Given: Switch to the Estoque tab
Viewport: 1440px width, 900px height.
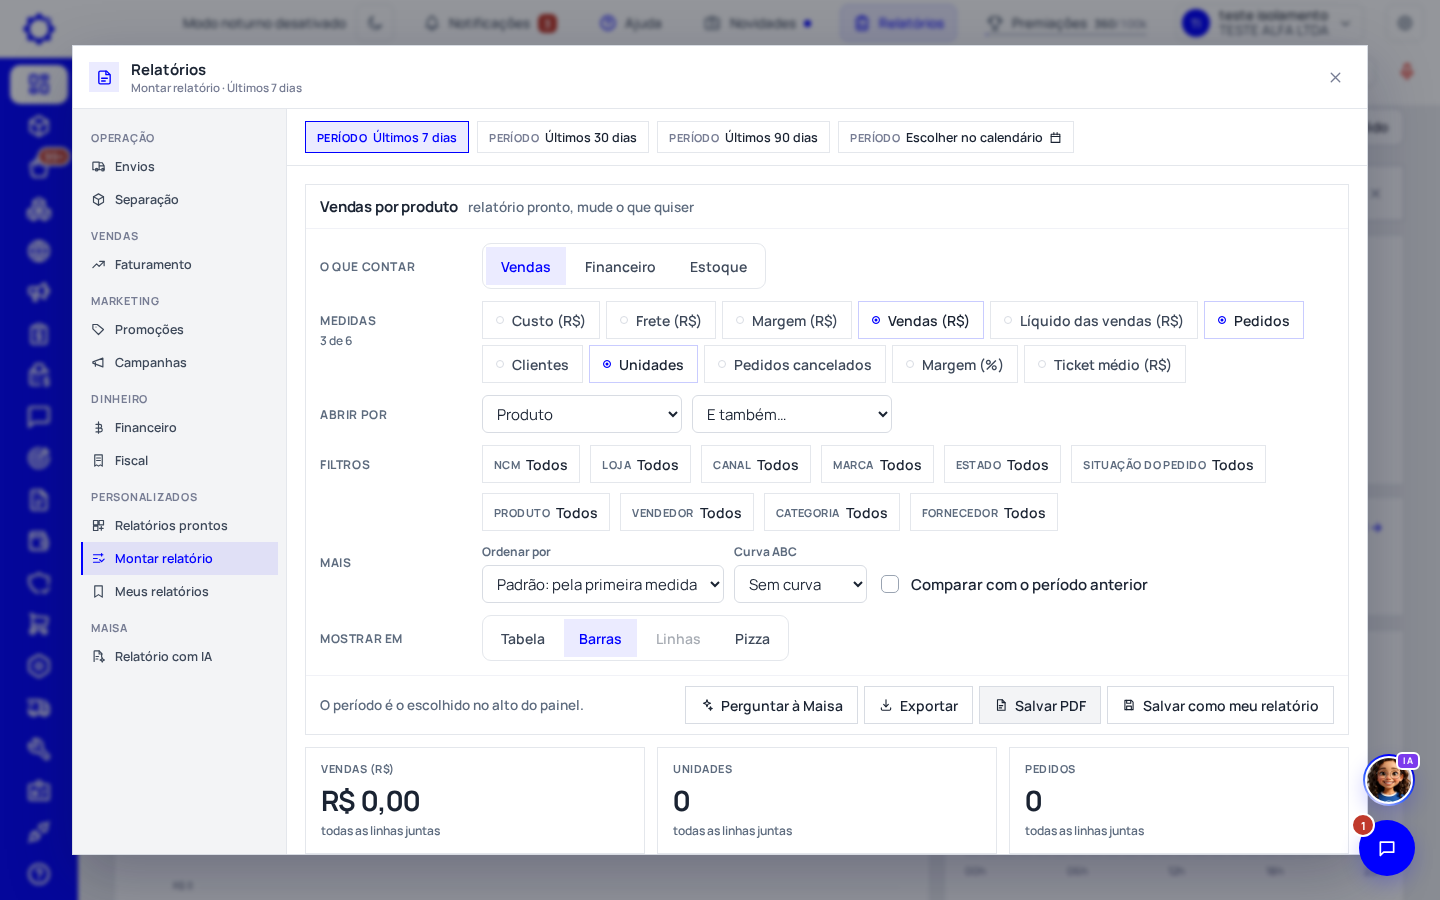Looking at the screenshot, I should (x=718, y=267).
